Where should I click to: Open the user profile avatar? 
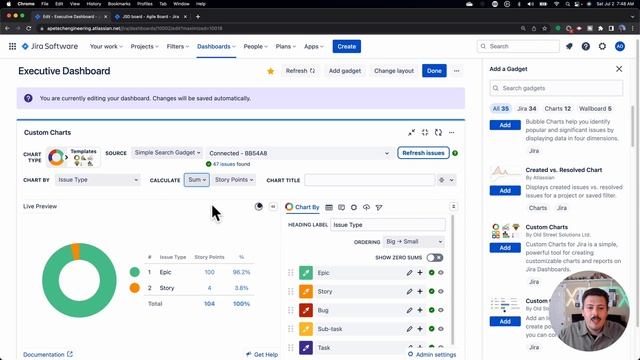pos(620,47)
